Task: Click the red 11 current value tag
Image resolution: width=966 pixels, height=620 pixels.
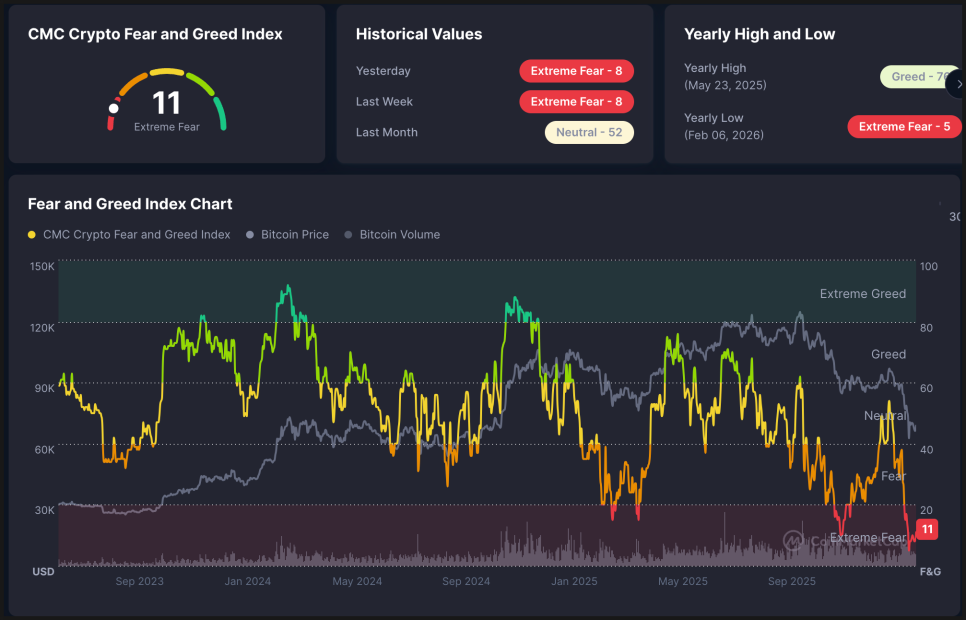Action: coord(927,529)
